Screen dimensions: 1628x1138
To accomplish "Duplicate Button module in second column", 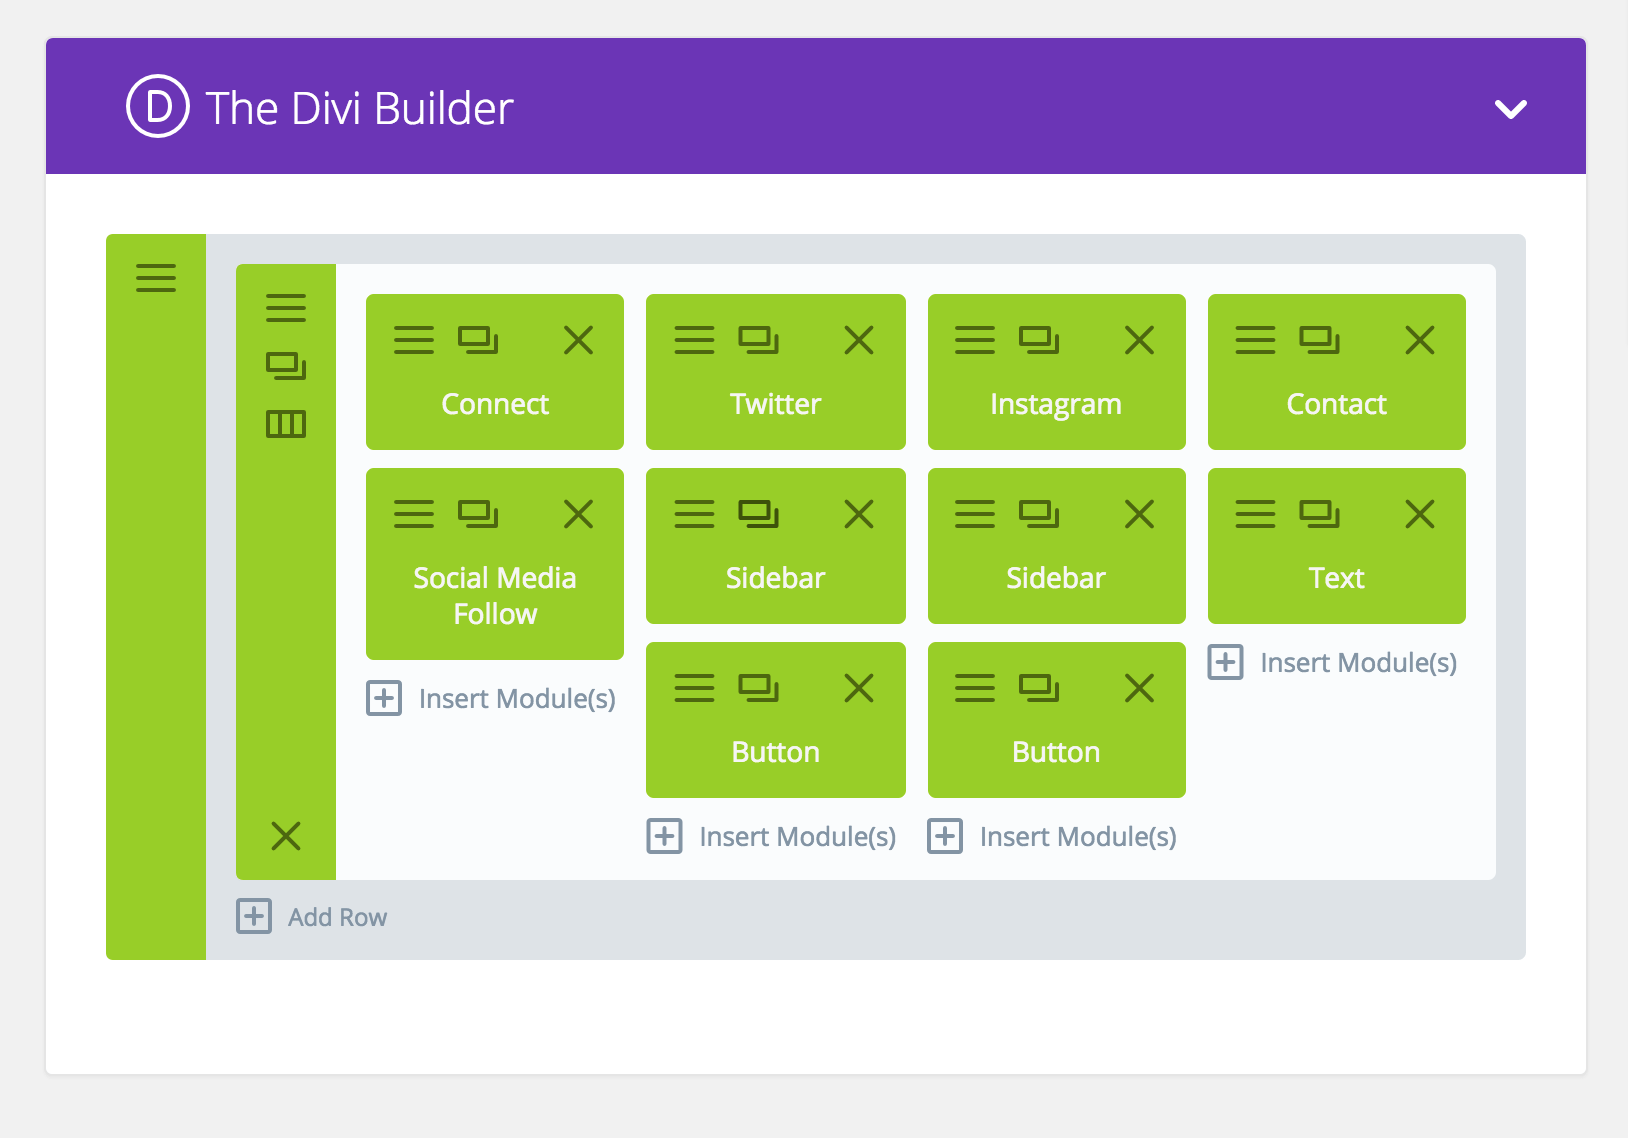I will pyautogui.click(x=758, y=688).
